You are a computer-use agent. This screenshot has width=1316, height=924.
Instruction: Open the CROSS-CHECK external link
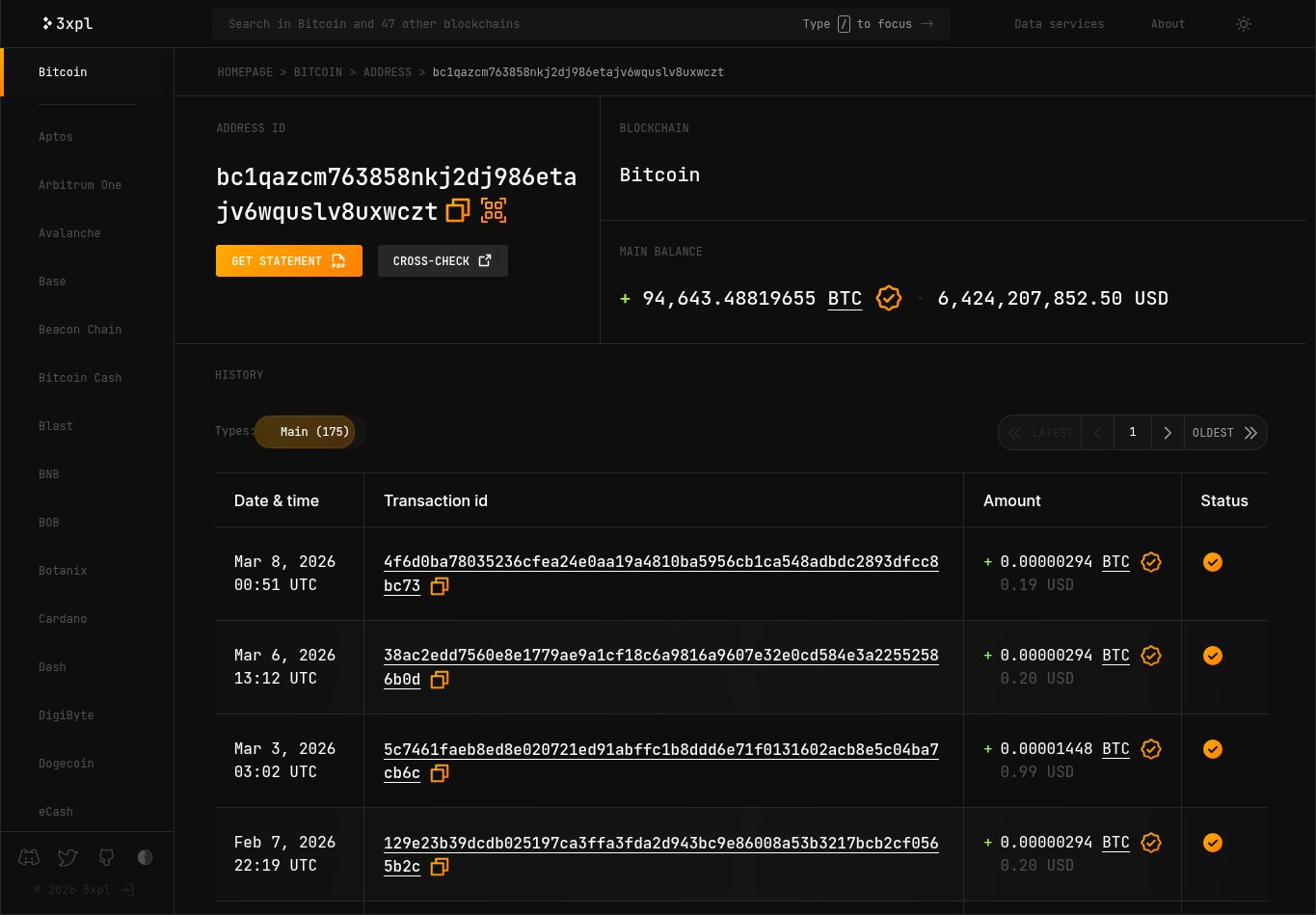[442, 260]
